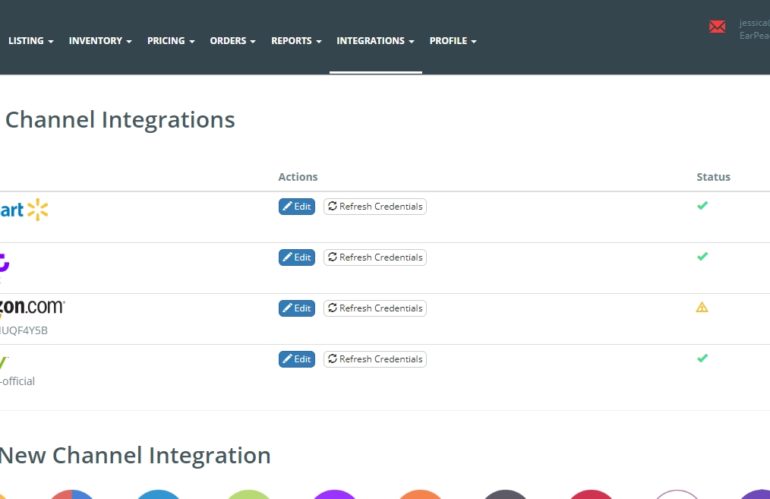
Task: Click the Walmart spark logo
Action: point(37,209)
